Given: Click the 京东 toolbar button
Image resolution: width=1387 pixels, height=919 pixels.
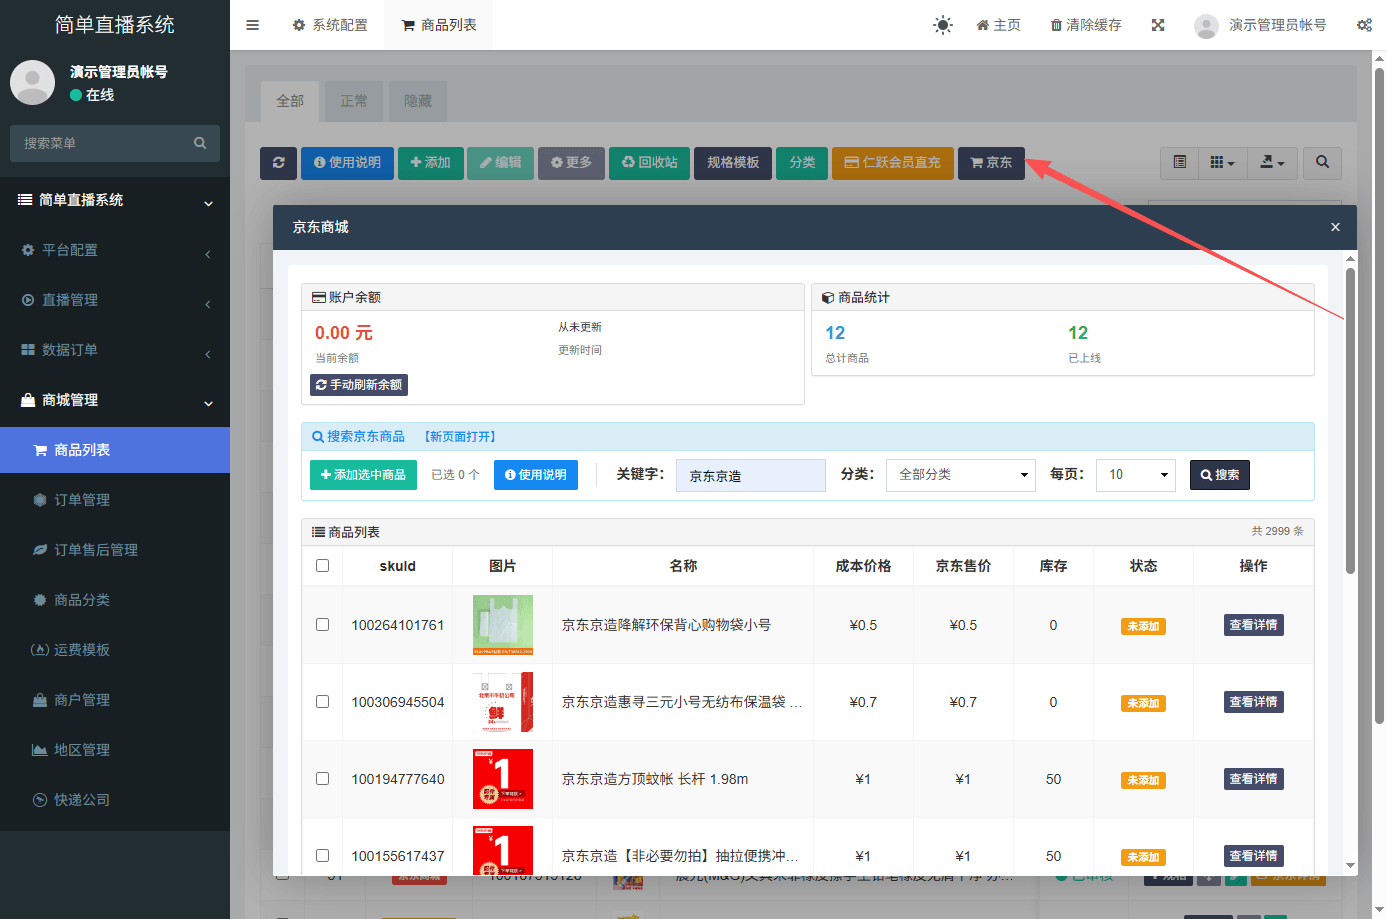Looking at the screenshot, I should coord(991,162).
